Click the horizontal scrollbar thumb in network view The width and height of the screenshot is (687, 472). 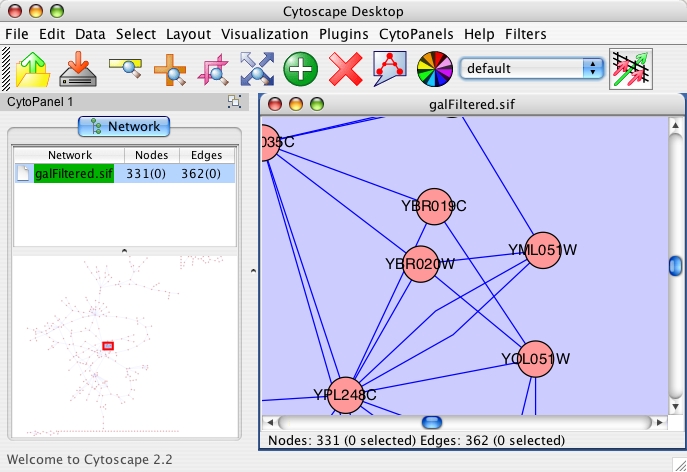431,423
